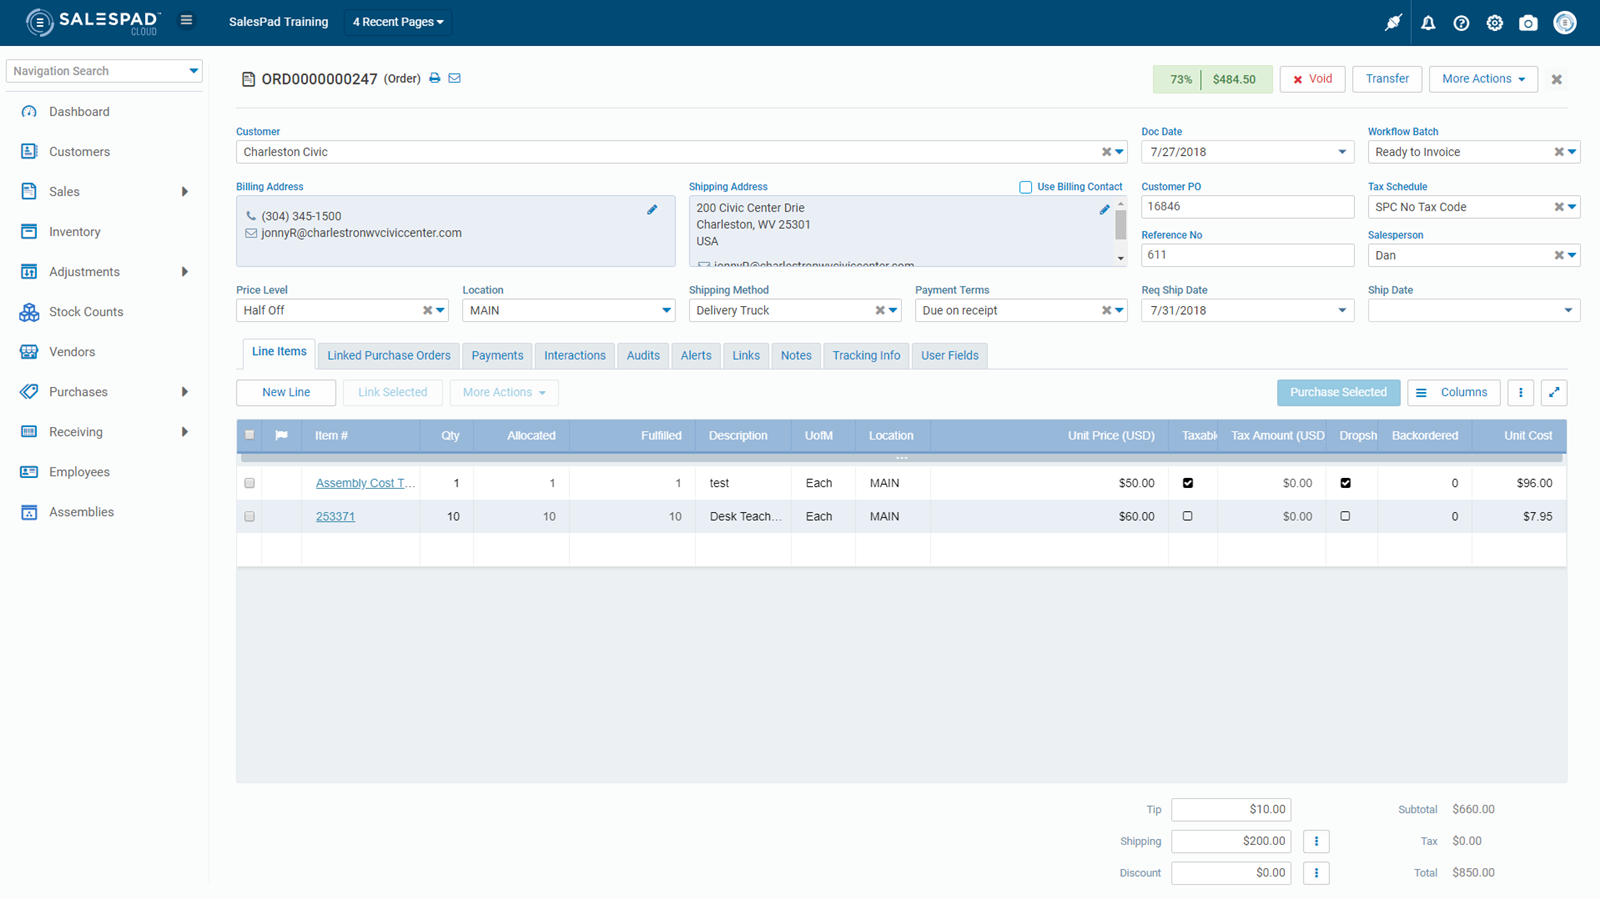The width and height of the screenshot is (1600, 899).
Task: Toggle Dropship for Assembly Cost row
Action: click(x=1345, y=483)
